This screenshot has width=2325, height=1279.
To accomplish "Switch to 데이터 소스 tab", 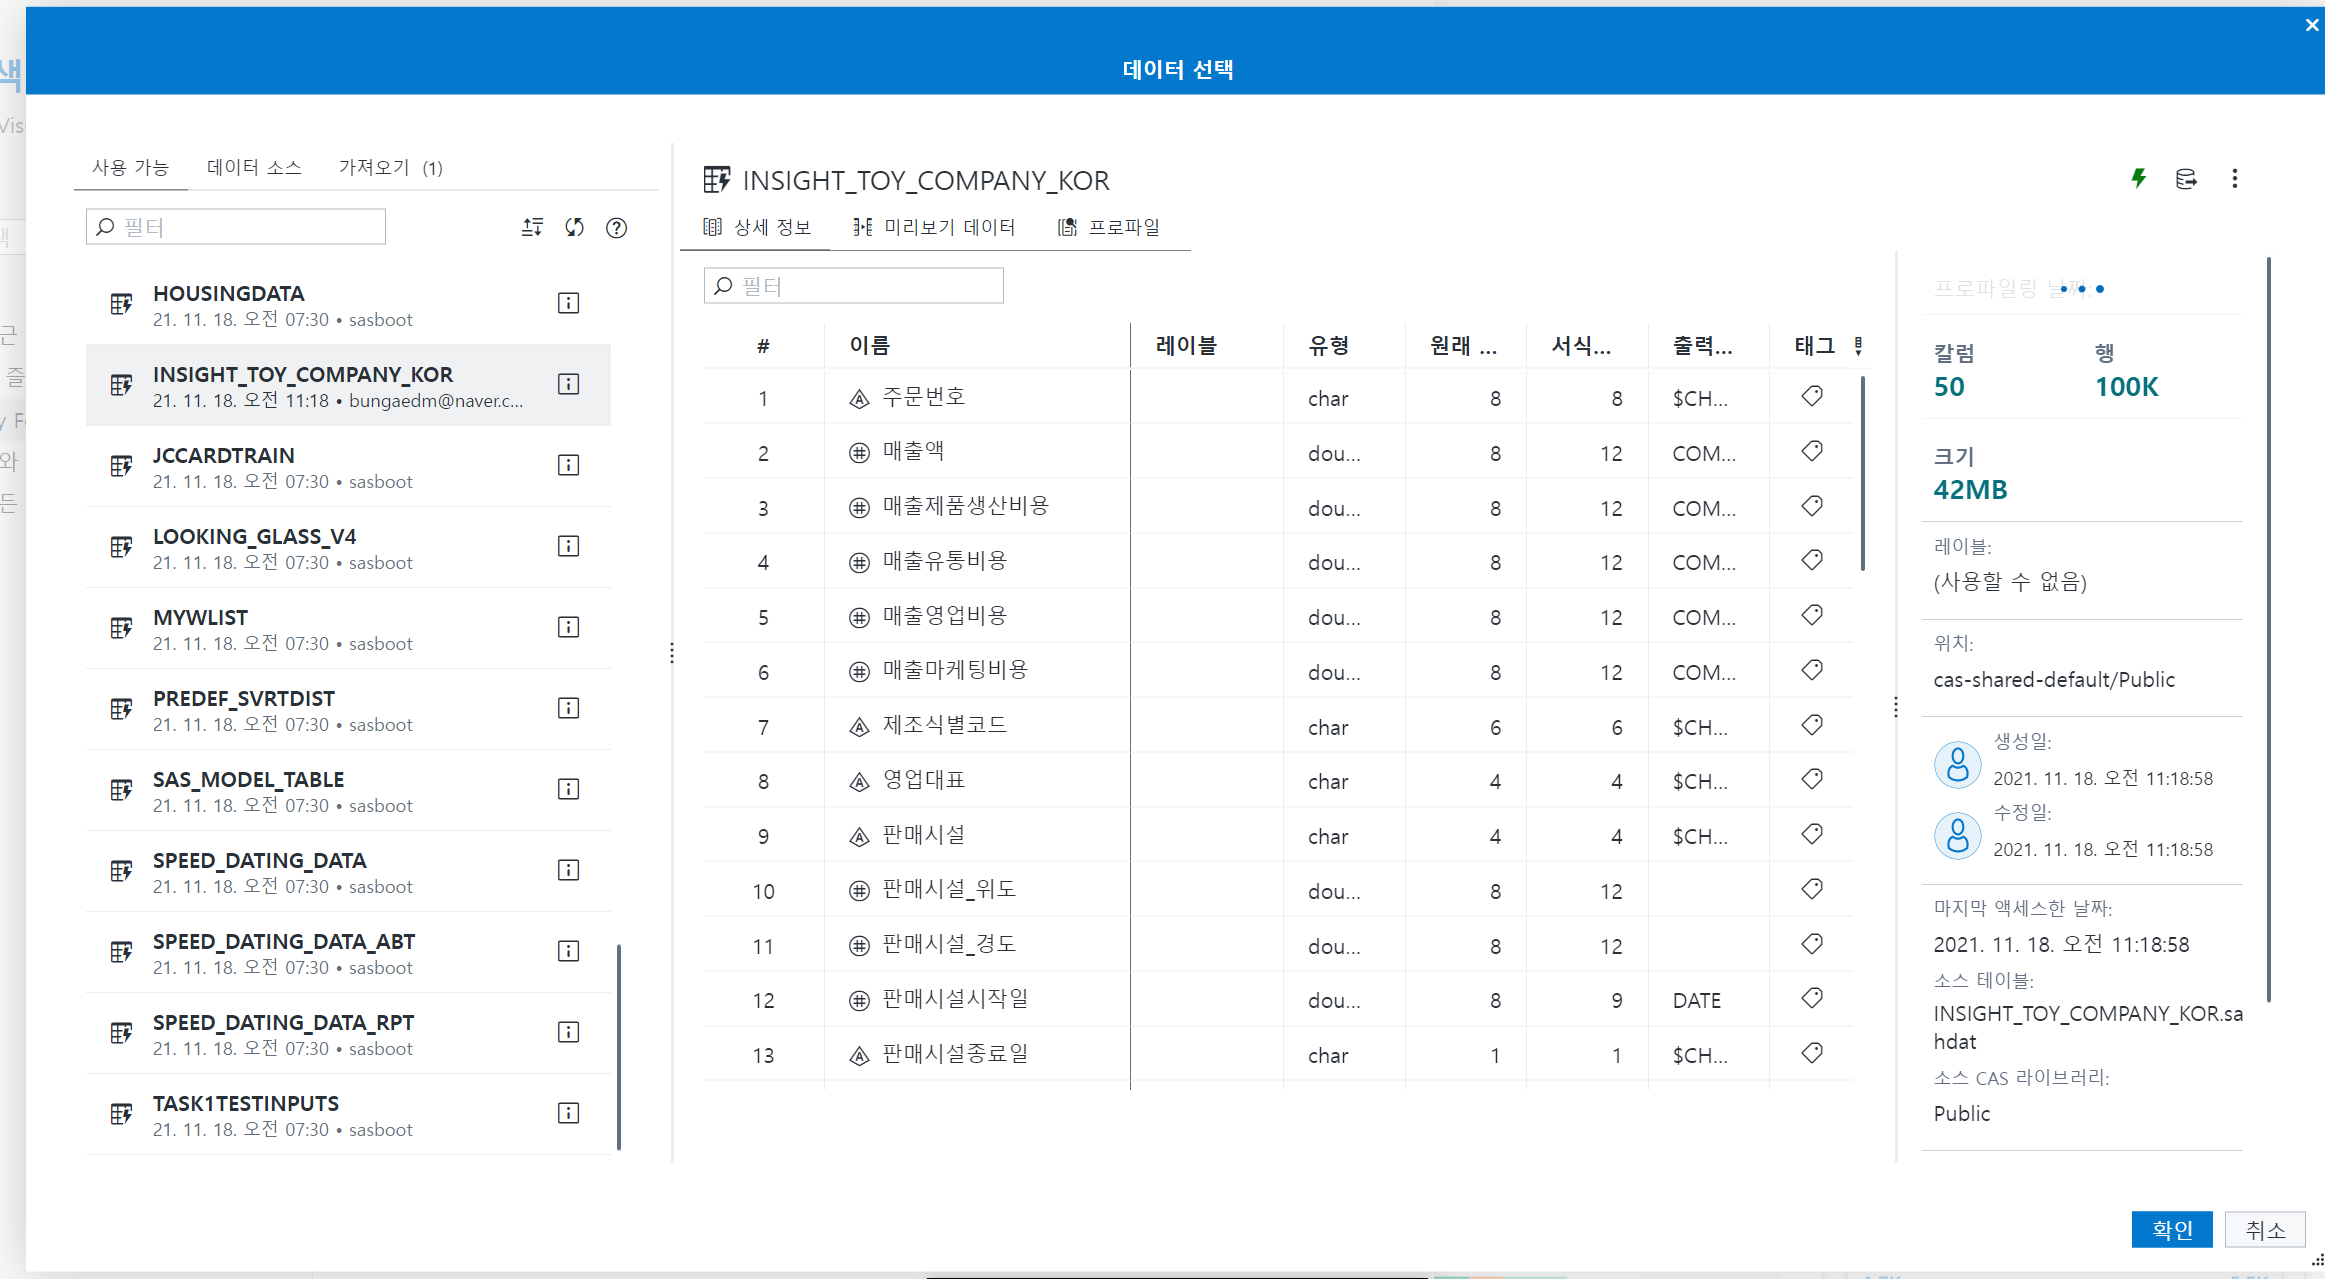I will pos(254,167).
